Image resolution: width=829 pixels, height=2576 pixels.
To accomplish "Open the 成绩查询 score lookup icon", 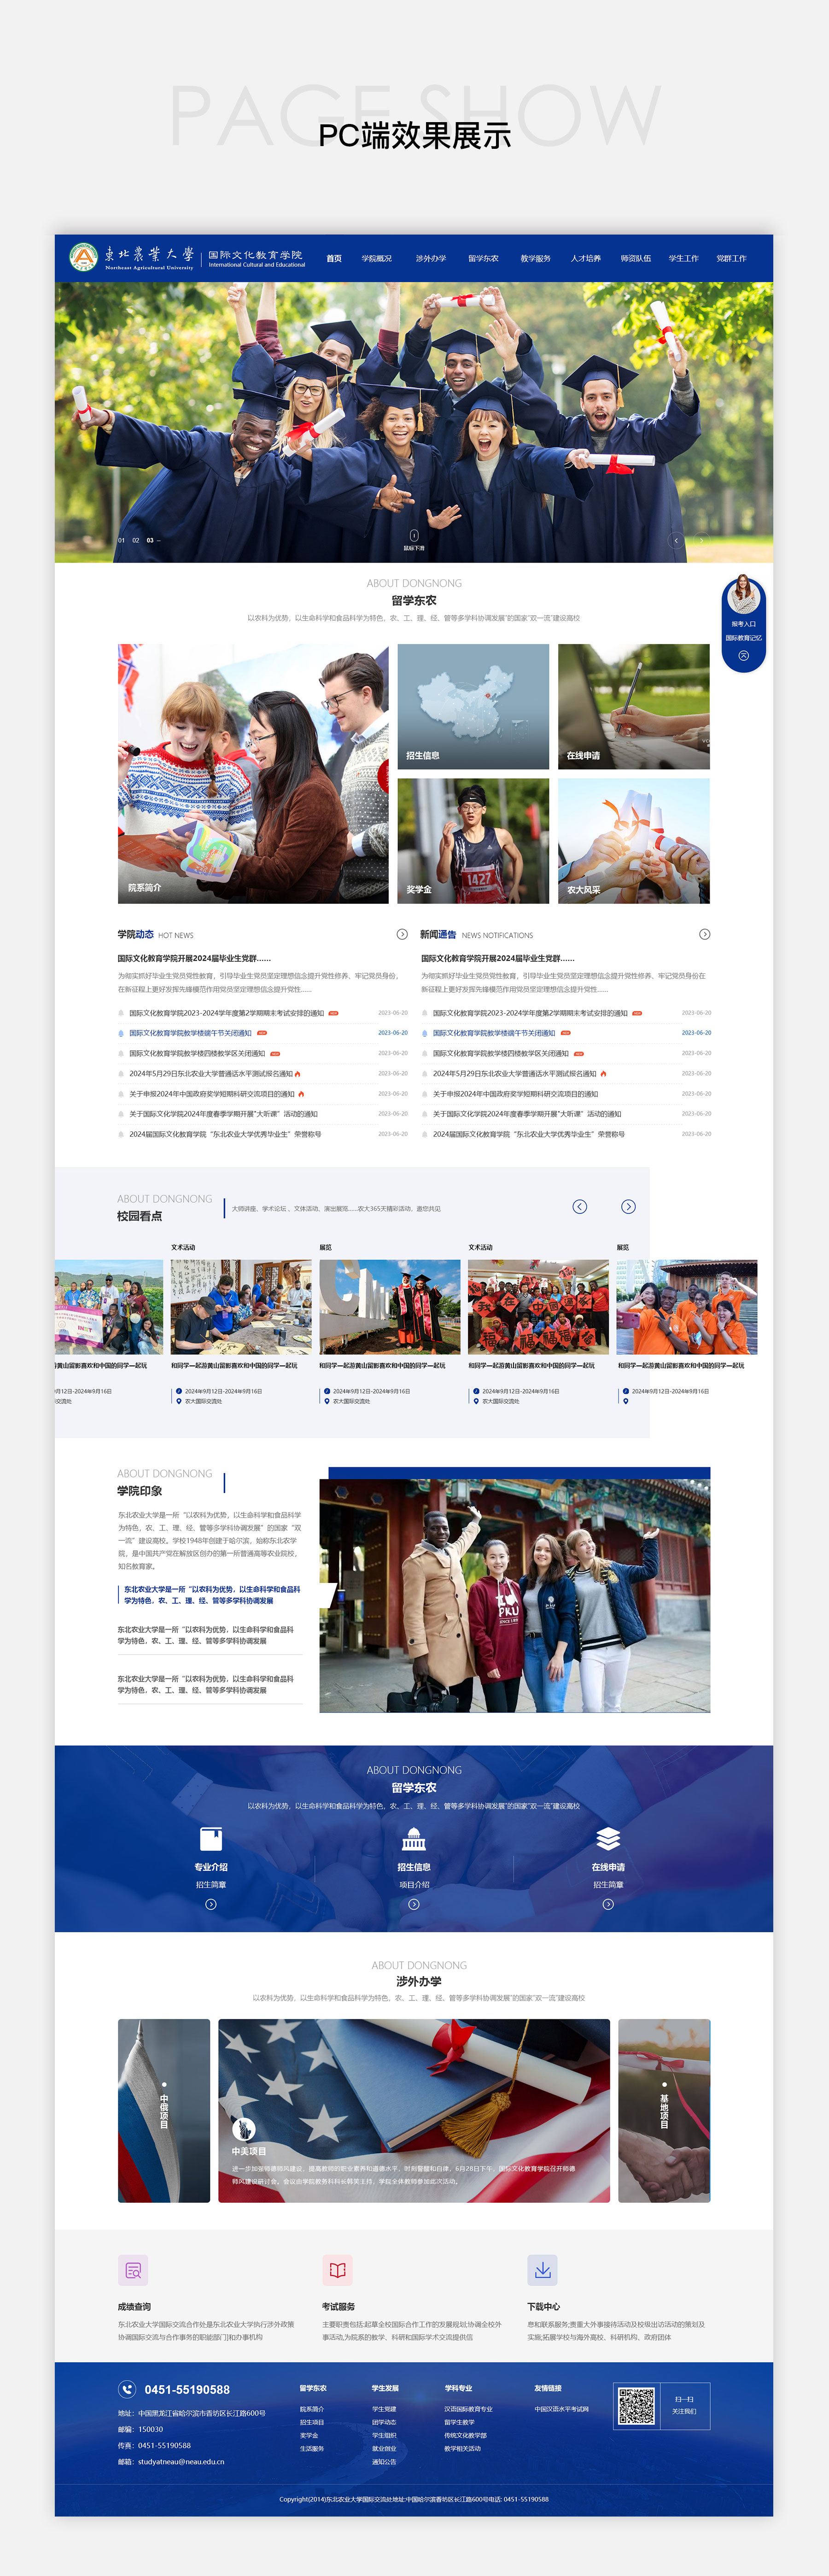I will tap(133, 2269).
